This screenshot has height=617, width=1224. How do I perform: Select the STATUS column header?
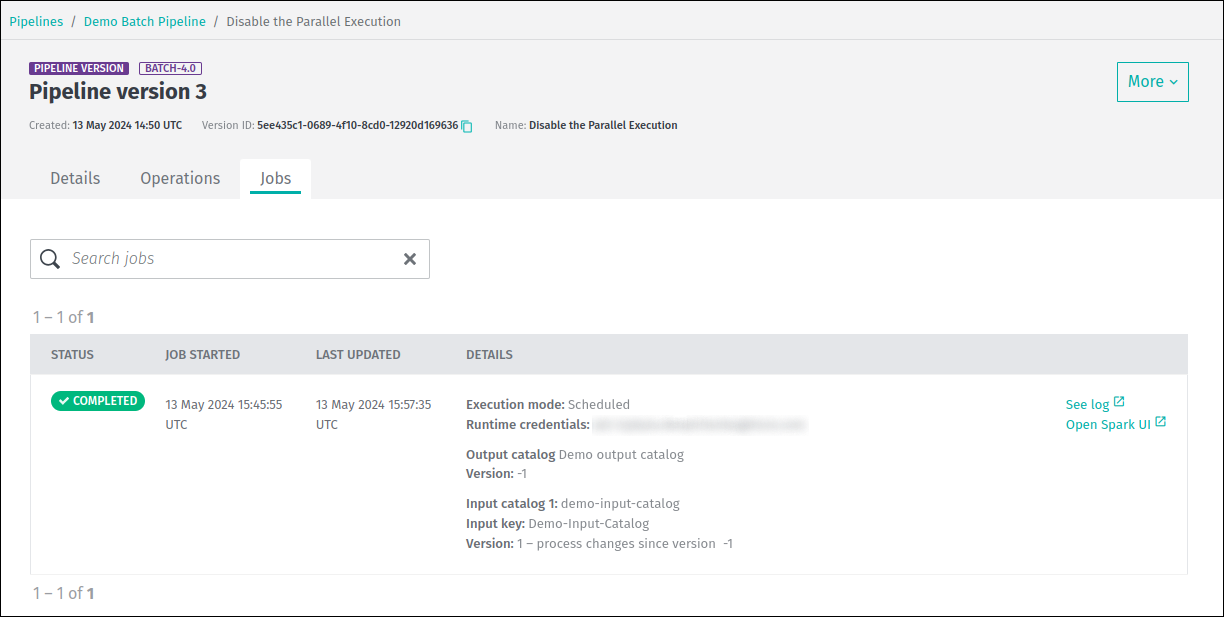71,354
